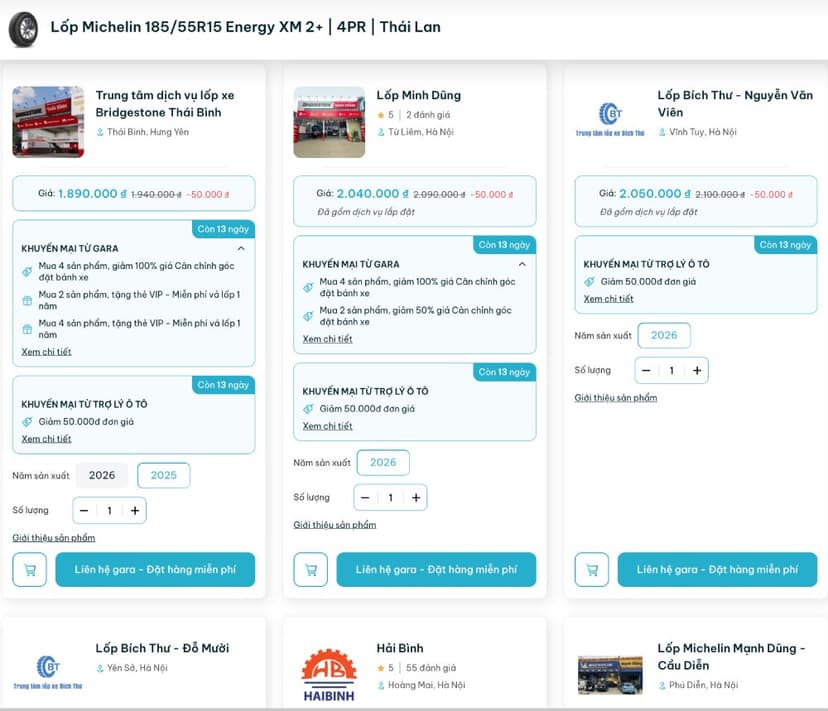
Task: Collapse garage promotions in Lốp Minh Dũng card
Action: point(522,264)
